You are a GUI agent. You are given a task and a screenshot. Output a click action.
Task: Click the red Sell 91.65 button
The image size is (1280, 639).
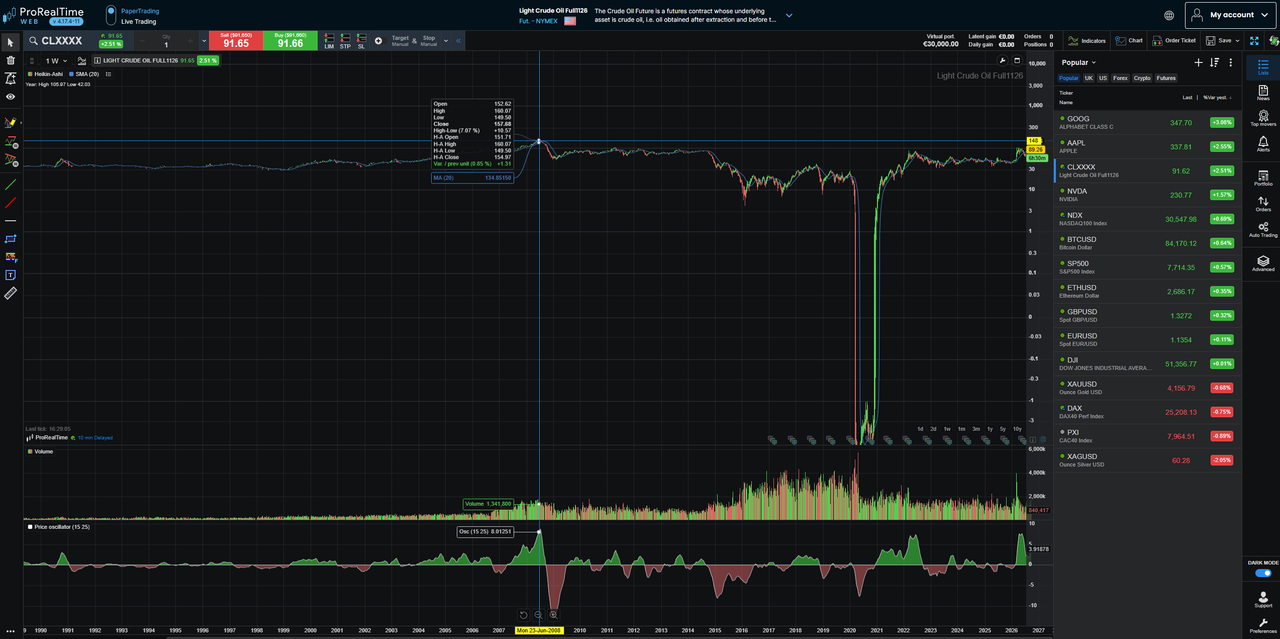(x=235, y=41)
